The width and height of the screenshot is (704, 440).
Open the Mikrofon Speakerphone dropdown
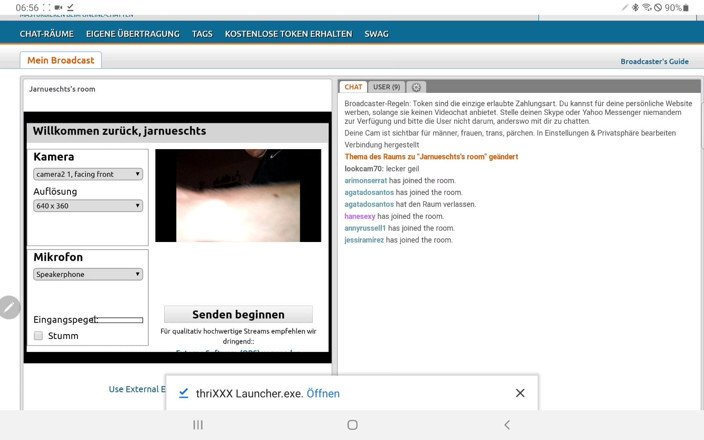point(88,274)
